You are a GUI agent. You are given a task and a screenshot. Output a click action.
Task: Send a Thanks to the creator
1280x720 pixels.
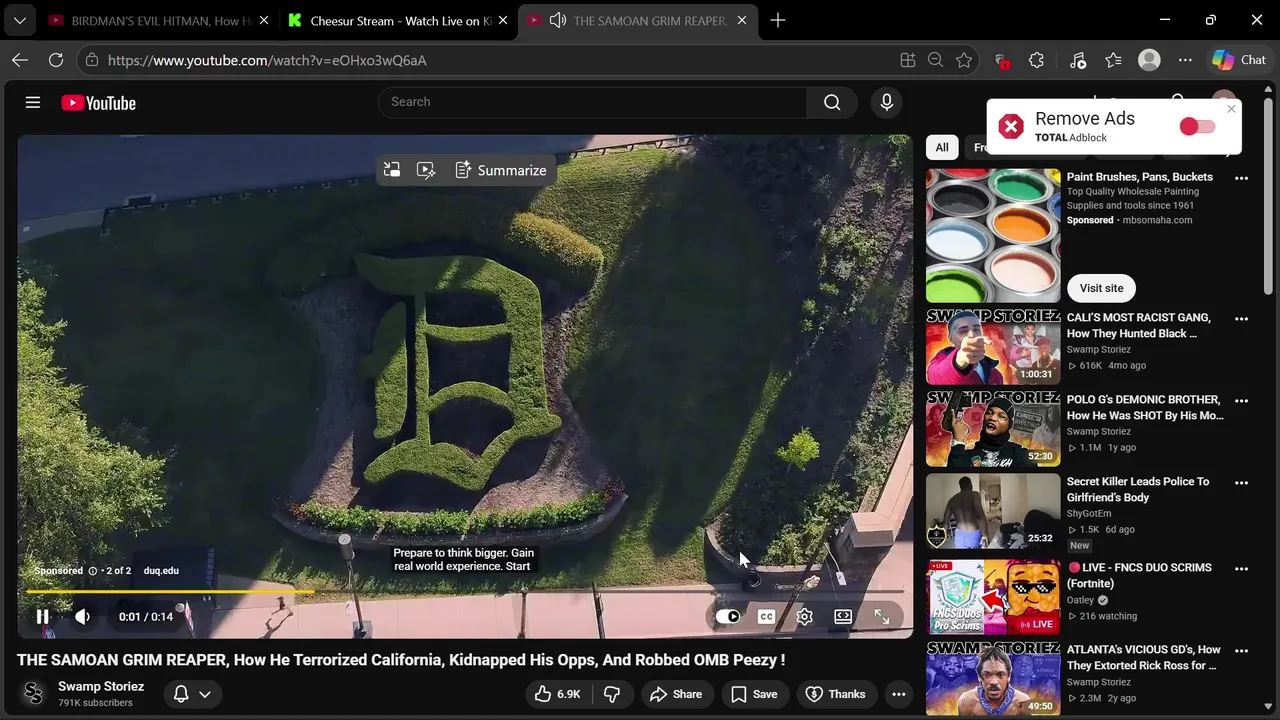[x=836, y=694]
